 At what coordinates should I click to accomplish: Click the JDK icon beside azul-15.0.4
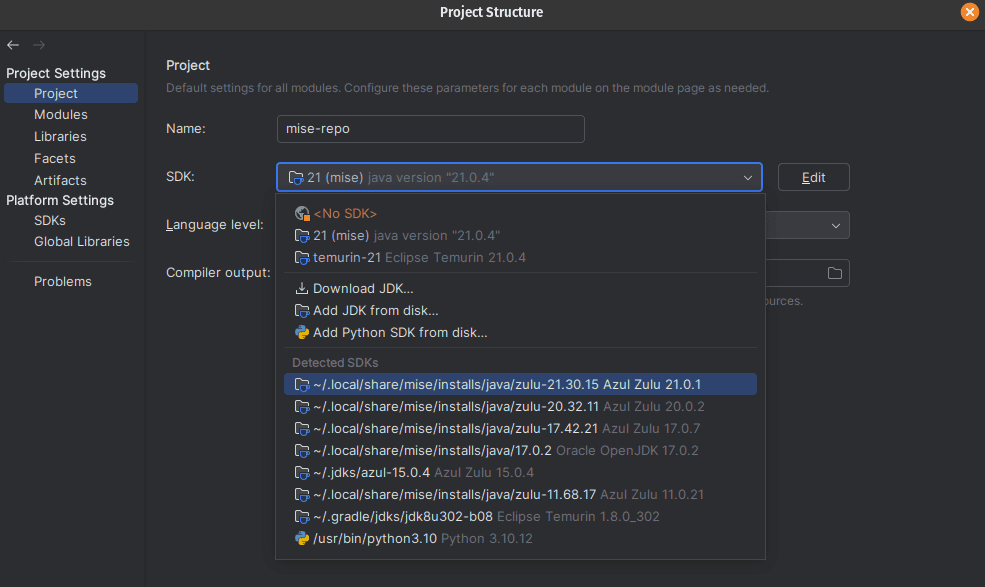(302, 472)
